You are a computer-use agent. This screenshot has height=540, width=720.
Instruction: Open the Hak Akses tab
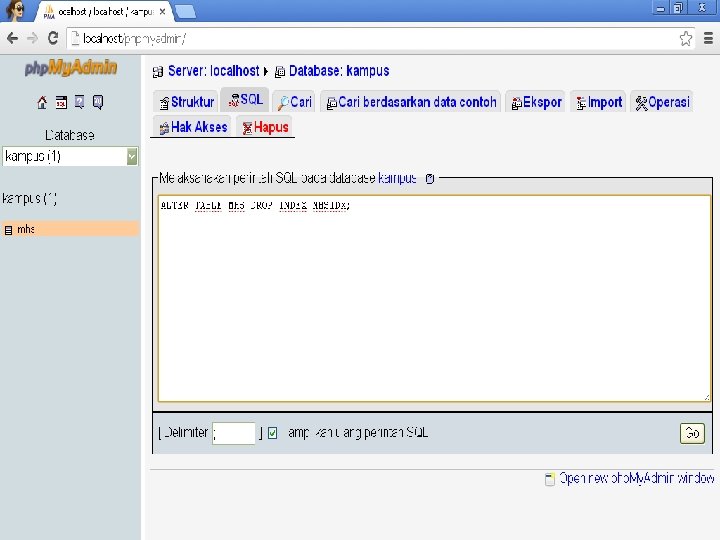point(193,127)
